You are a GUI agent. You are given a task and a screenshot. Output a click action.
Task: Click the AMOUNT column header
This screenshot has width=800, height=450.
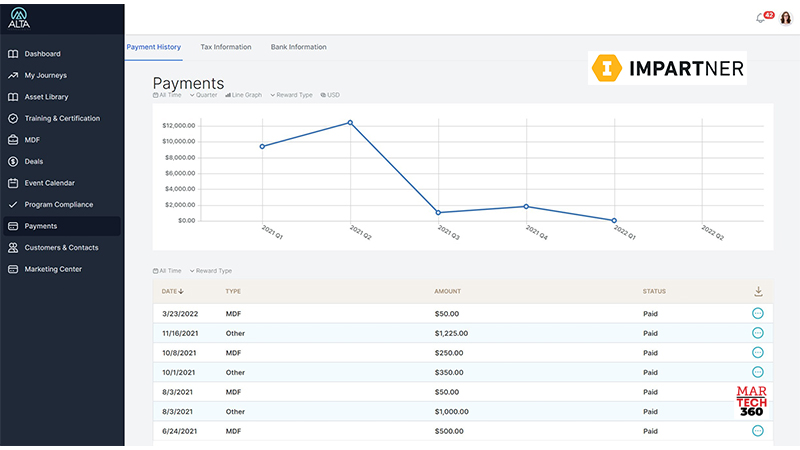pos(447,291)
